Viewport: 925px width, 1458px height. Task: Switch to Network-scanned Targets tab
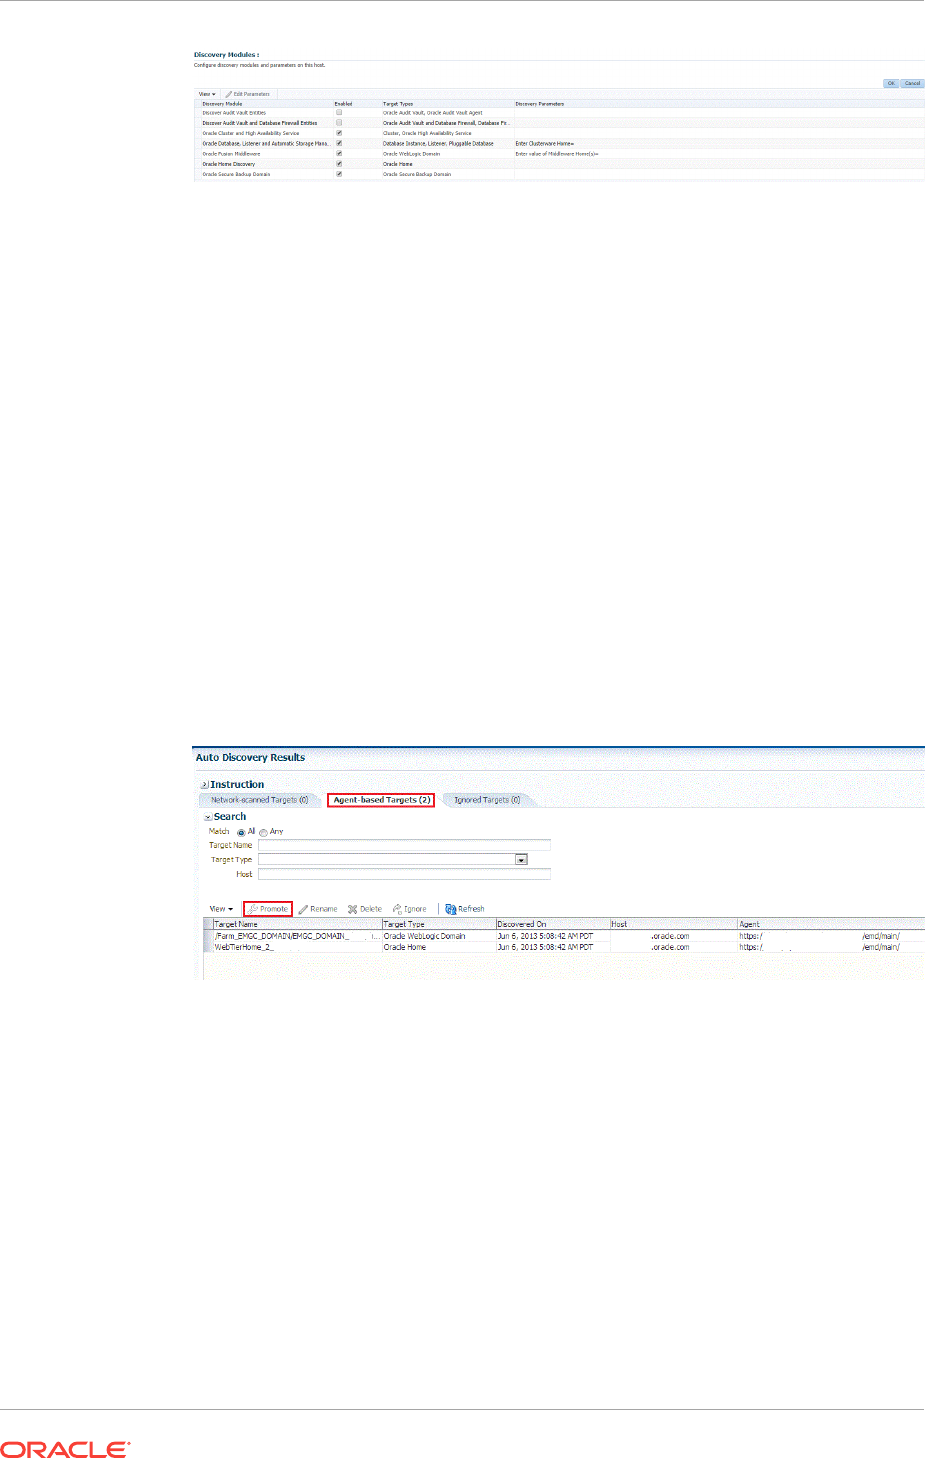click(259, 800)
